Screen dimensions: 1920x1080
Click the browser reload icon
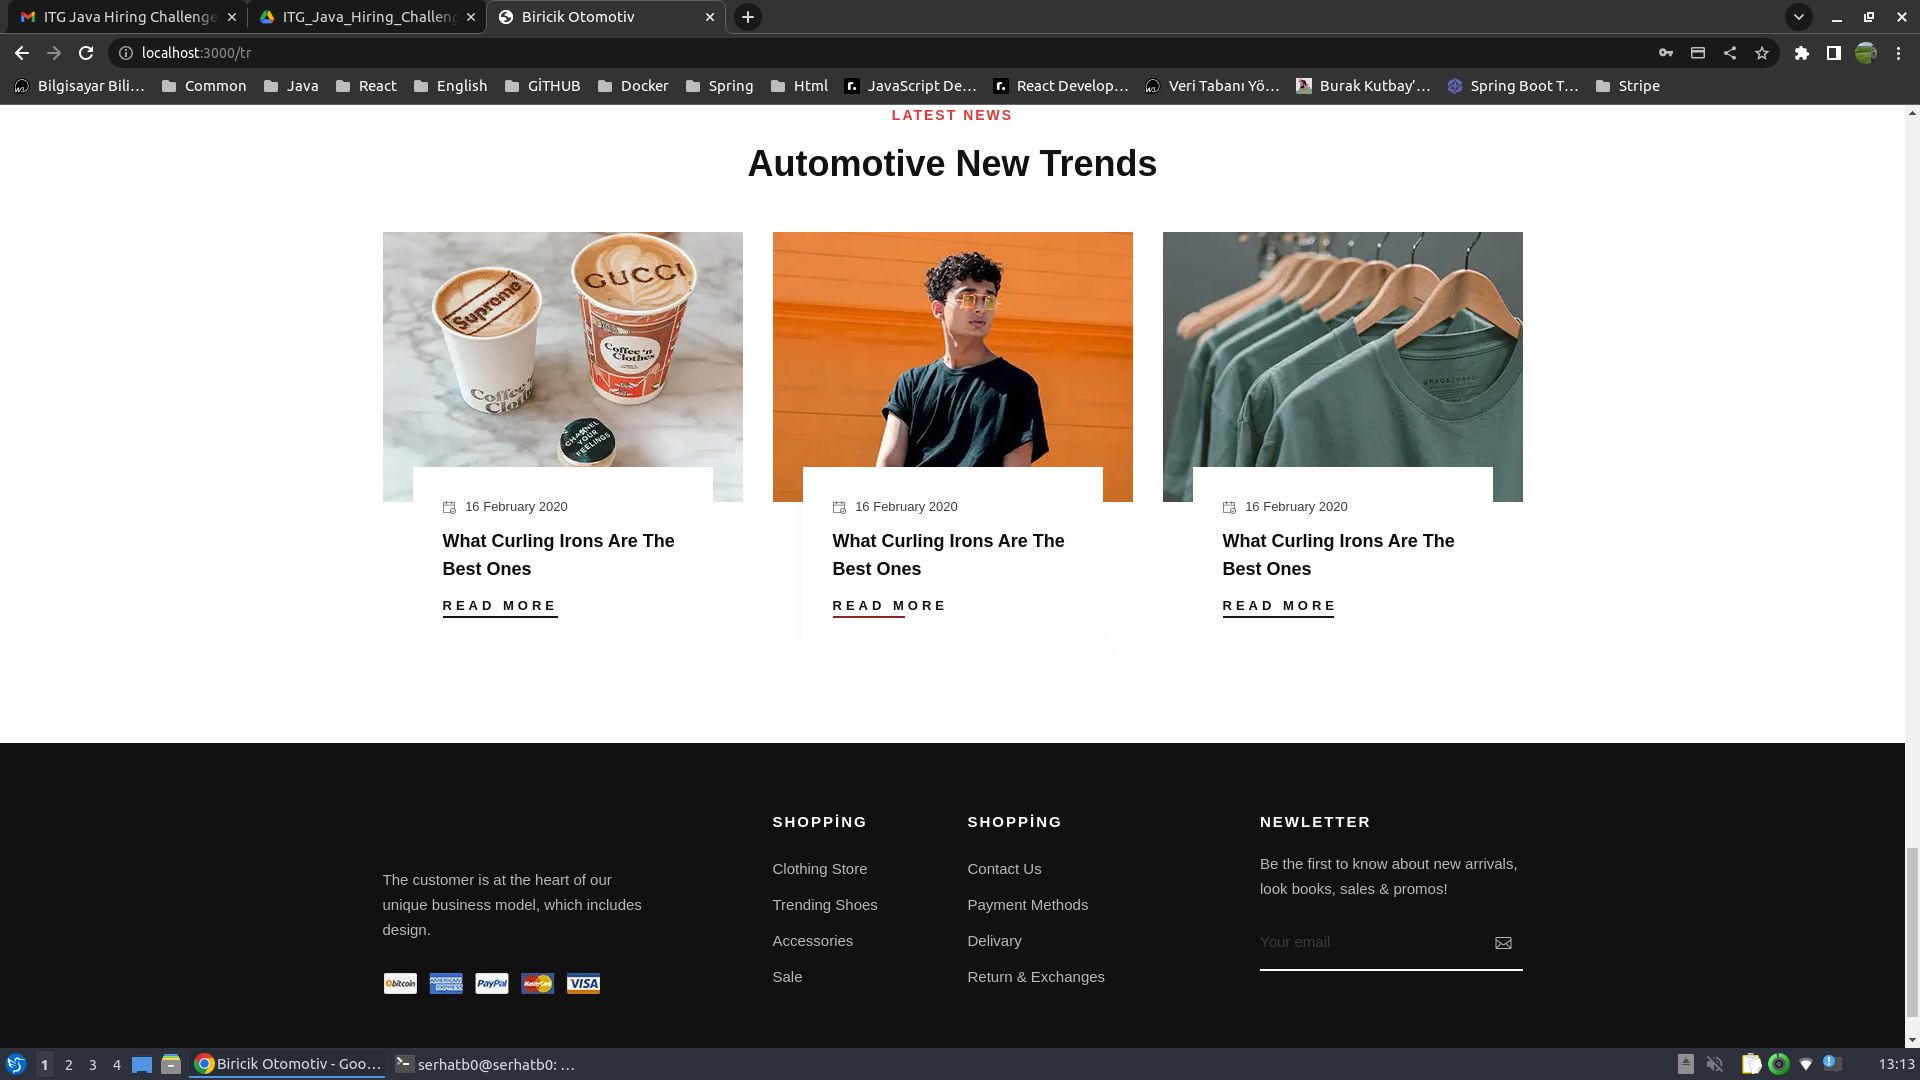[86, 53]
